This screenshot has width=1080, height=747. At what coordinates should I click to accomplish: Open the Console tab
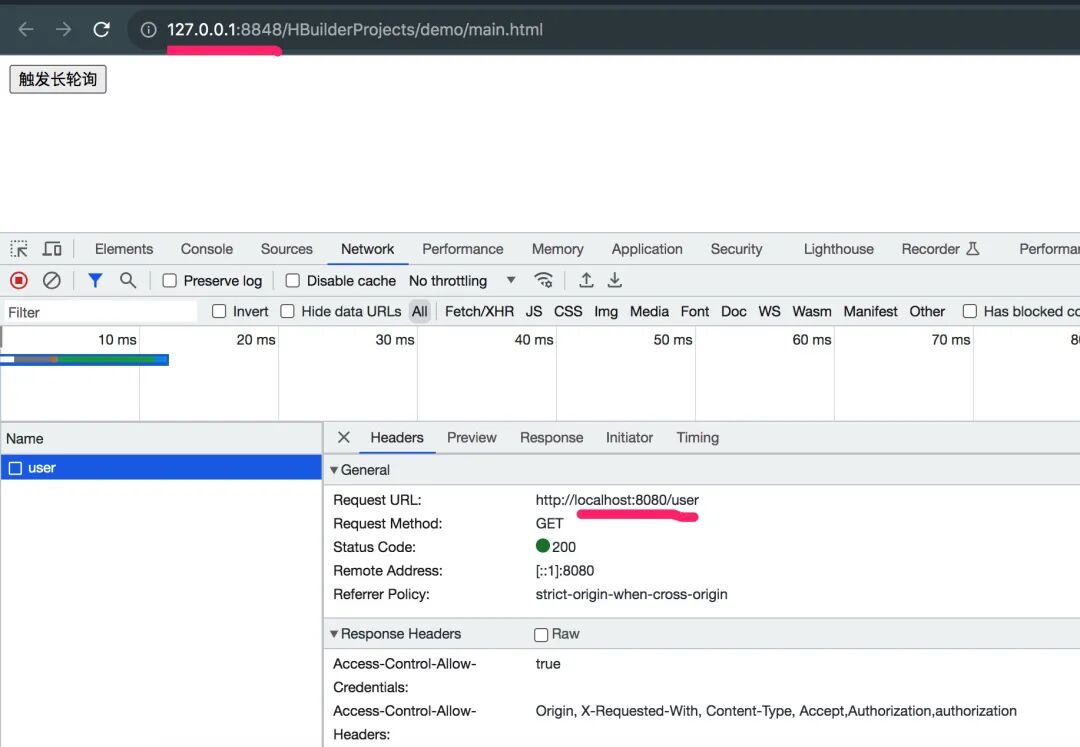tap(207, 249)
